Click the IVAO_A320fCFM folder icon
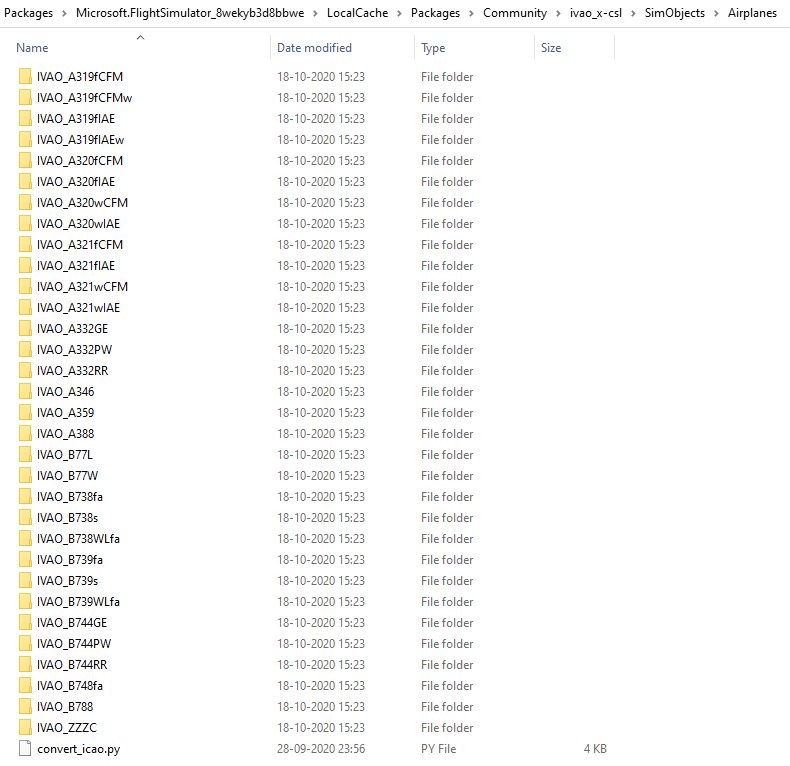The width and height of the screenshot is (790, 766). pyautogui.click(x=25, y=160)
